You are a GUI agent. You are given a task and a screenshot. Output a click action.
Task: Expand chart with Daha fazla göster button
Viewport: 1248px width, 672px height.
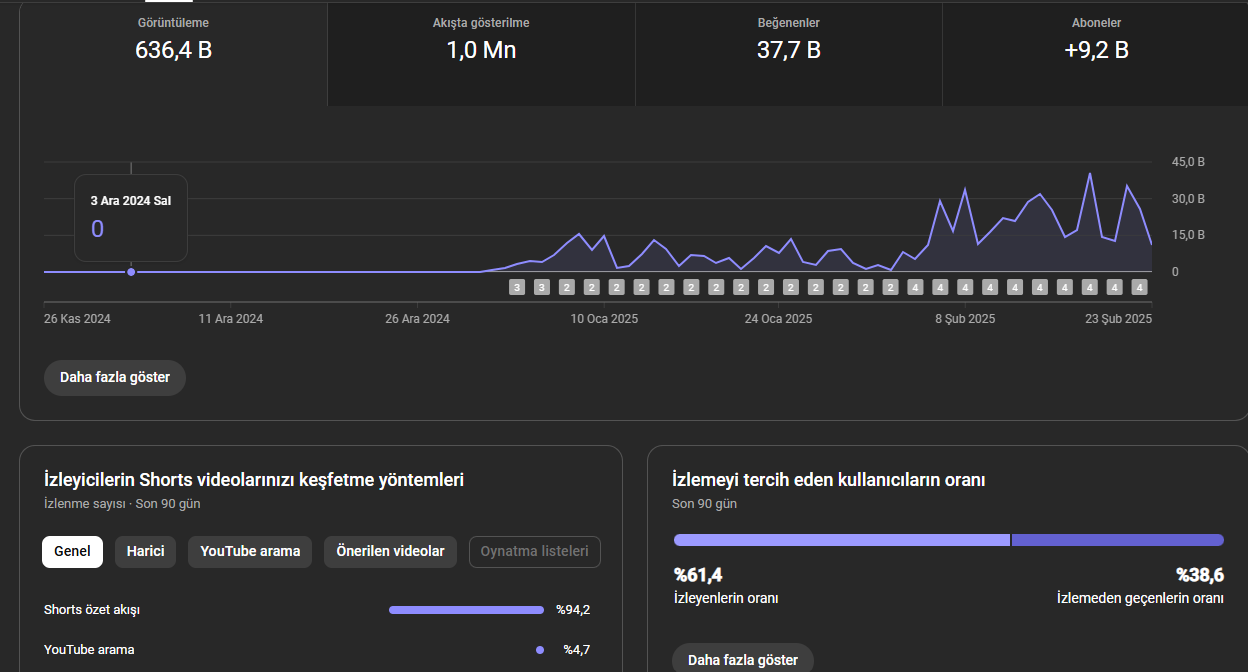point(115,378)
